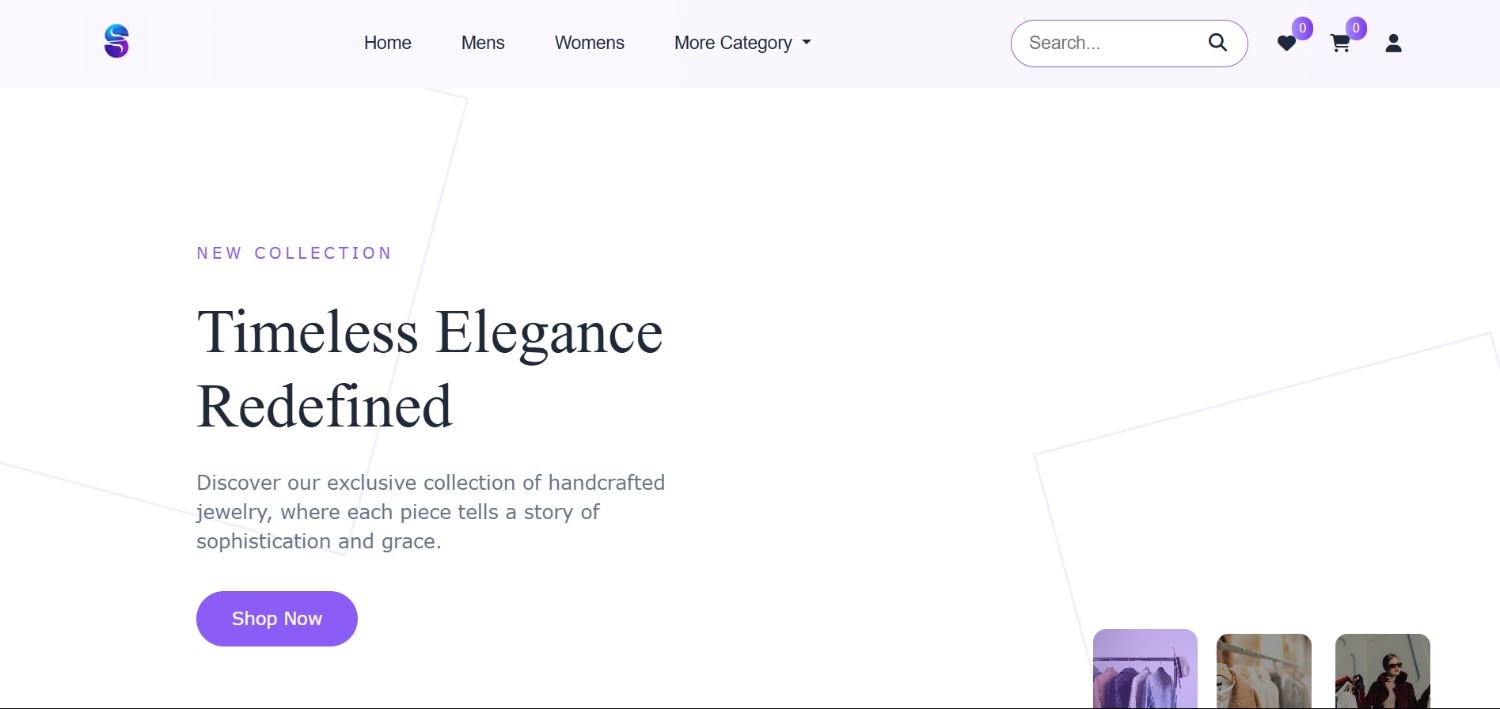Image resolution: width=1500 pixels, height=709 pixels.
Task: Open the Womens category page
Action: pos(589,43)
